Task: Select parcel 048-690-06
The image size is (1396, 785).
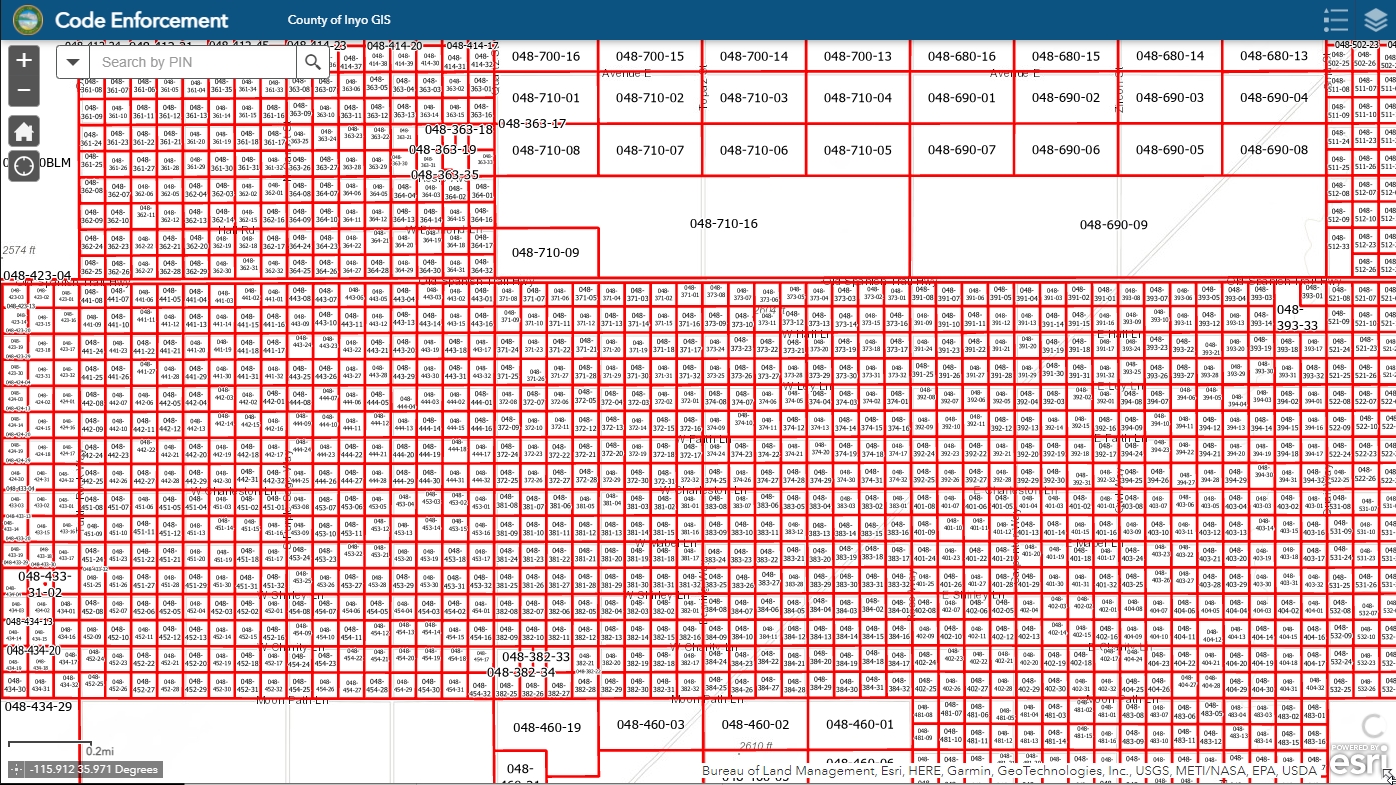Action: point(1065,150)
